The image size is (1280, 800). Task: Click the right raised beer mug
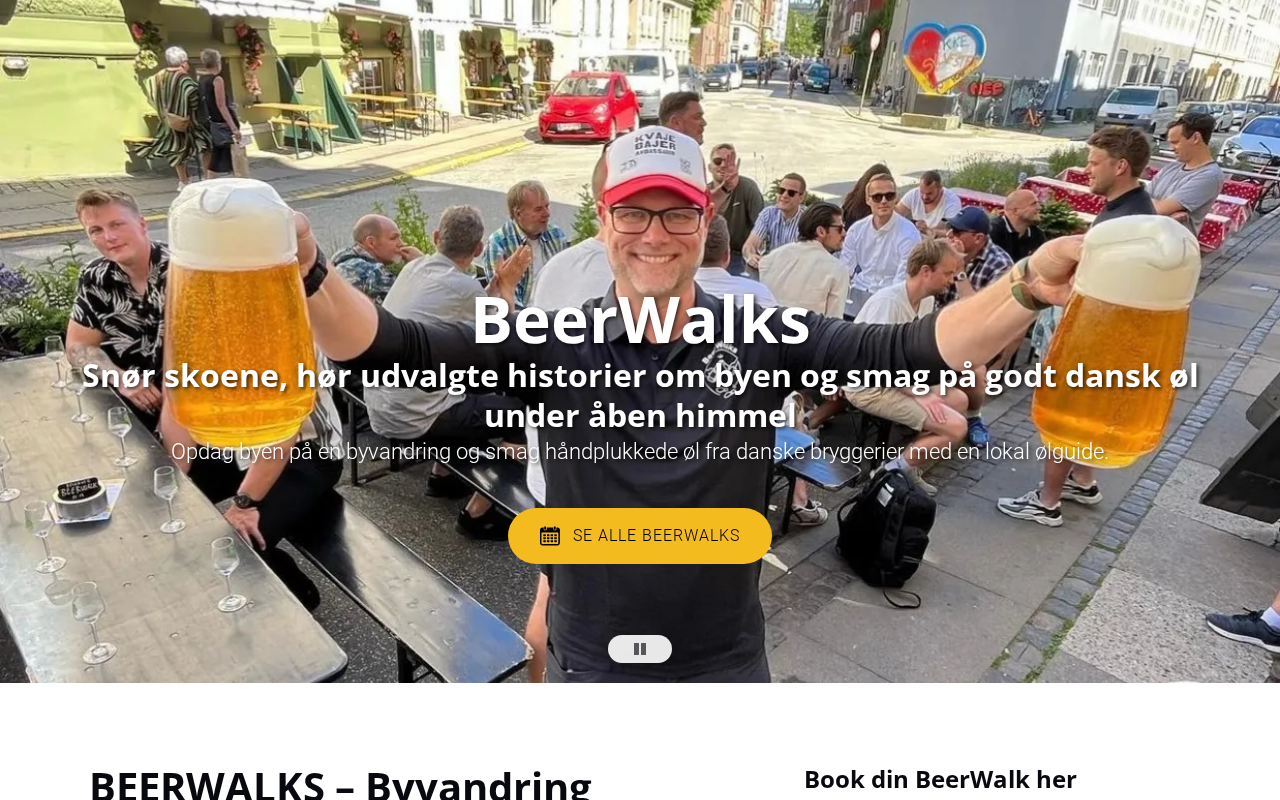pos(1115,340)
